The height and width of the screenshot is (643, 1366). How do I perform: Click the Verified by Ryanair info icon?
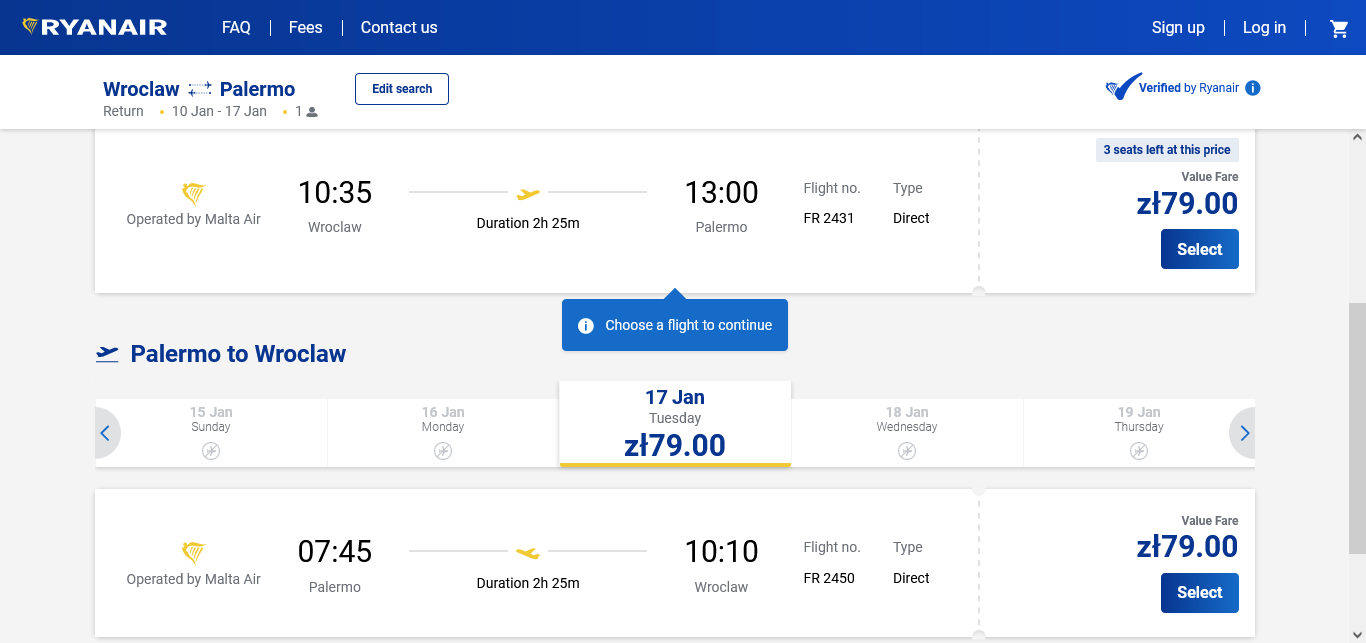click(x=1253, y=88)
